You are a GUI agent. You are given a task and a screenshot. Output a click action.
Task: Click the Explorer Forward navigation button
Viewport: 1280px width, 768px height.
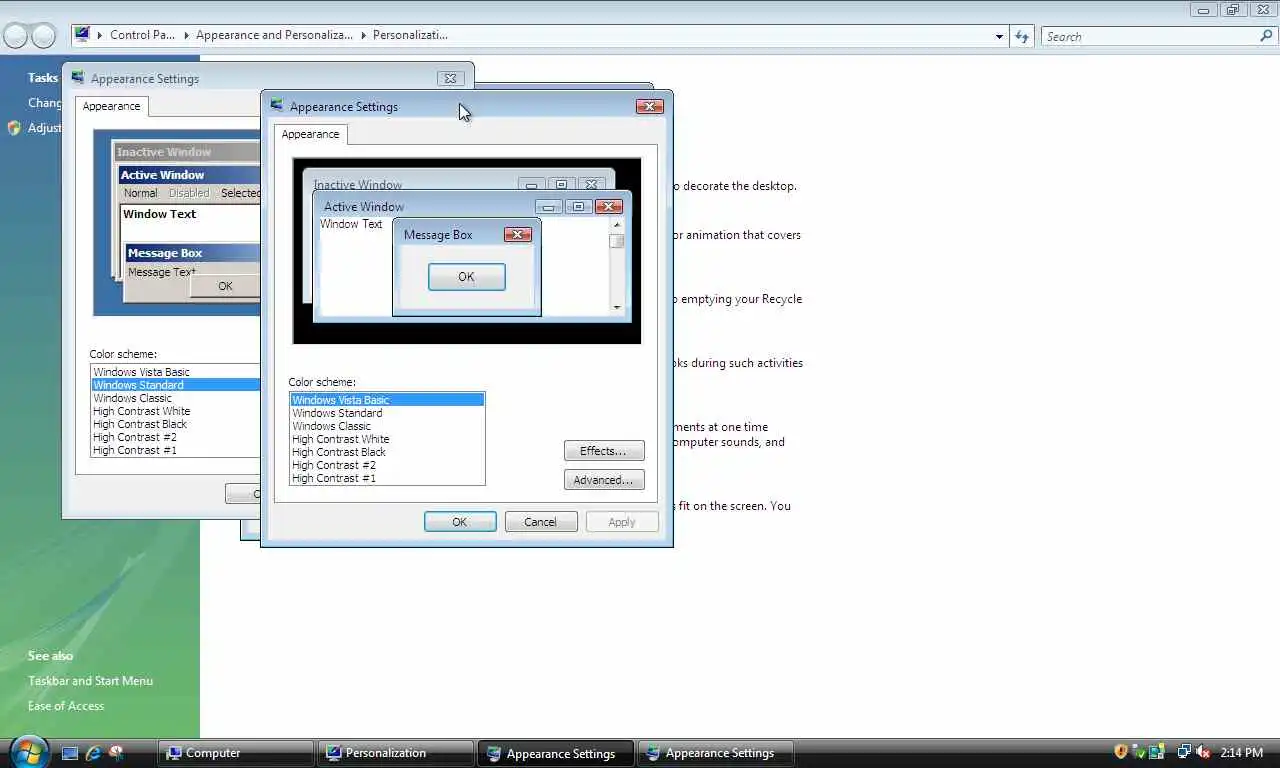[x=43, y=36]
